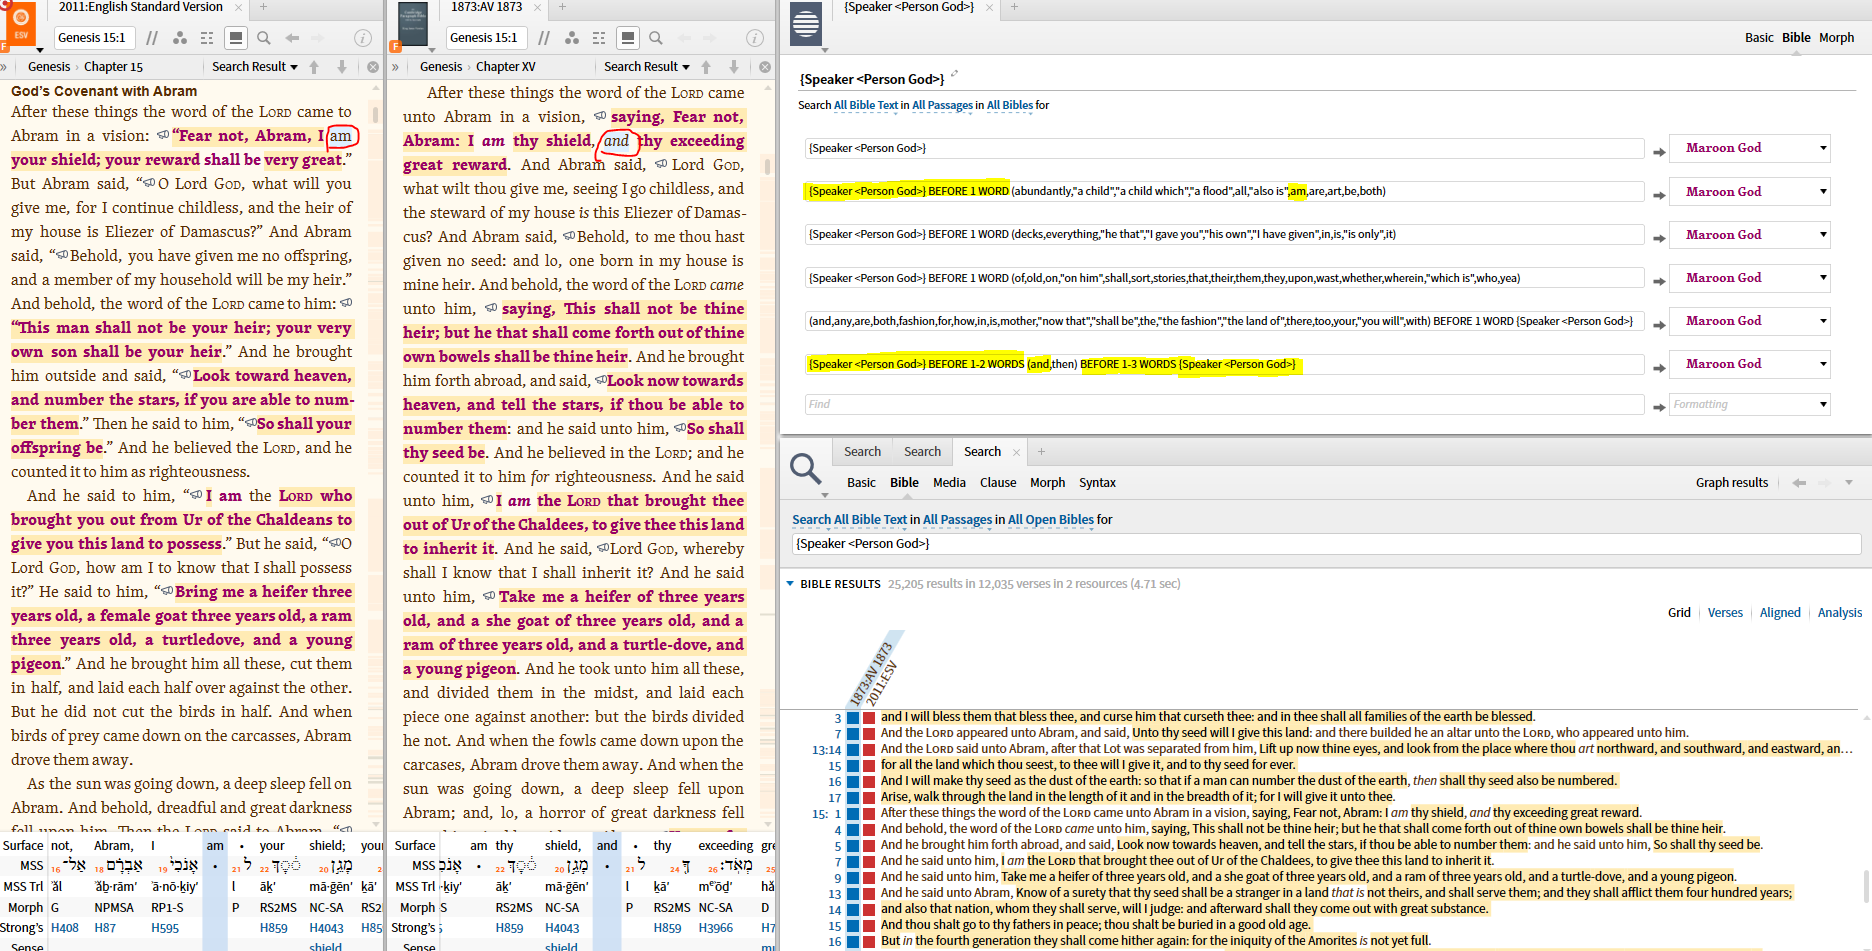This screenshot has height=951, width=1872.
Task: Click blue AV 1873 square for verse 13:14
Action: 853,750
